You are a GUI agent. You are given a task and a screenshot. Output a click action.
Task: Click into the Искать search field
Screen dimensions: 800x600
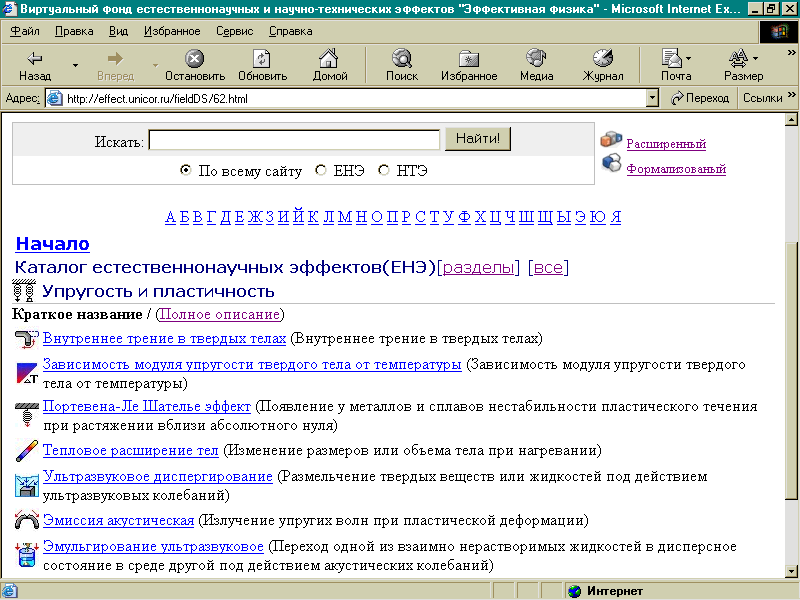(x=294, y=140)
